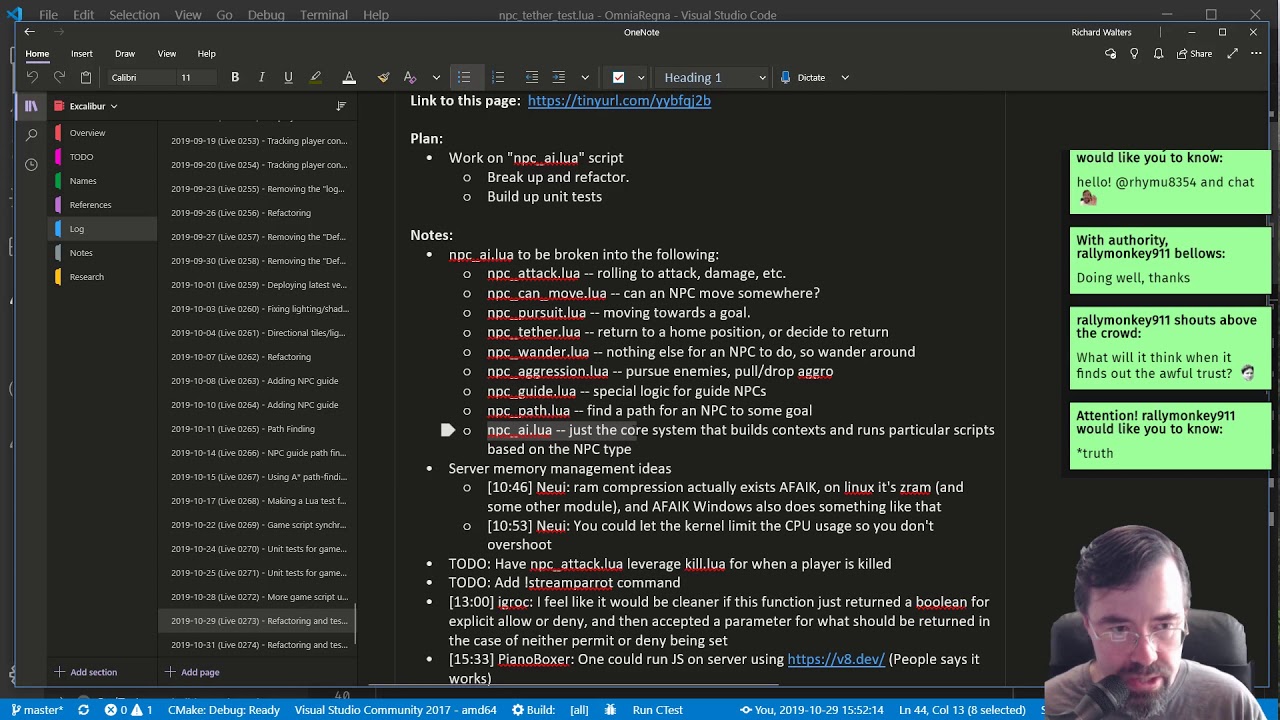Click the debug bug icon in status bar
Image resolution: width=1280 pixels, height=720 pixels.
click(x=611, y=710)
